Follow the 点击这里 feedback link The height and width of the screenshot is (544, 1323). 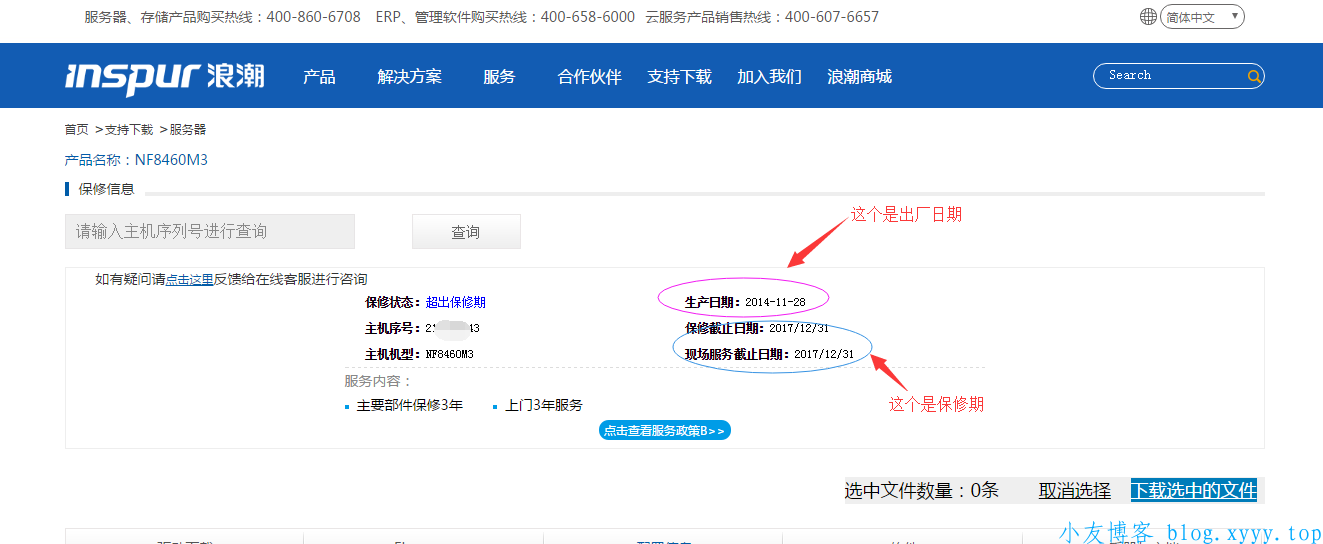click(189, 280)
